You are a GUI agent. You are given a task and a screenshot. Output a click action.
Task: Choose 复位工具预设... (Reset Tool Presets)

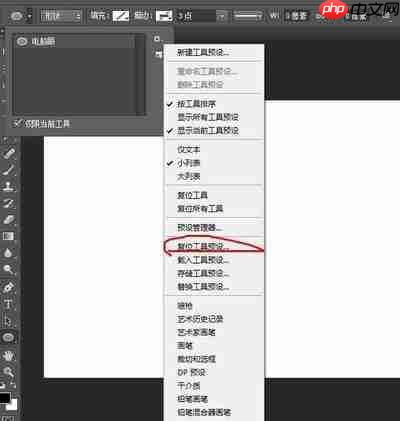tap(214, 247)
